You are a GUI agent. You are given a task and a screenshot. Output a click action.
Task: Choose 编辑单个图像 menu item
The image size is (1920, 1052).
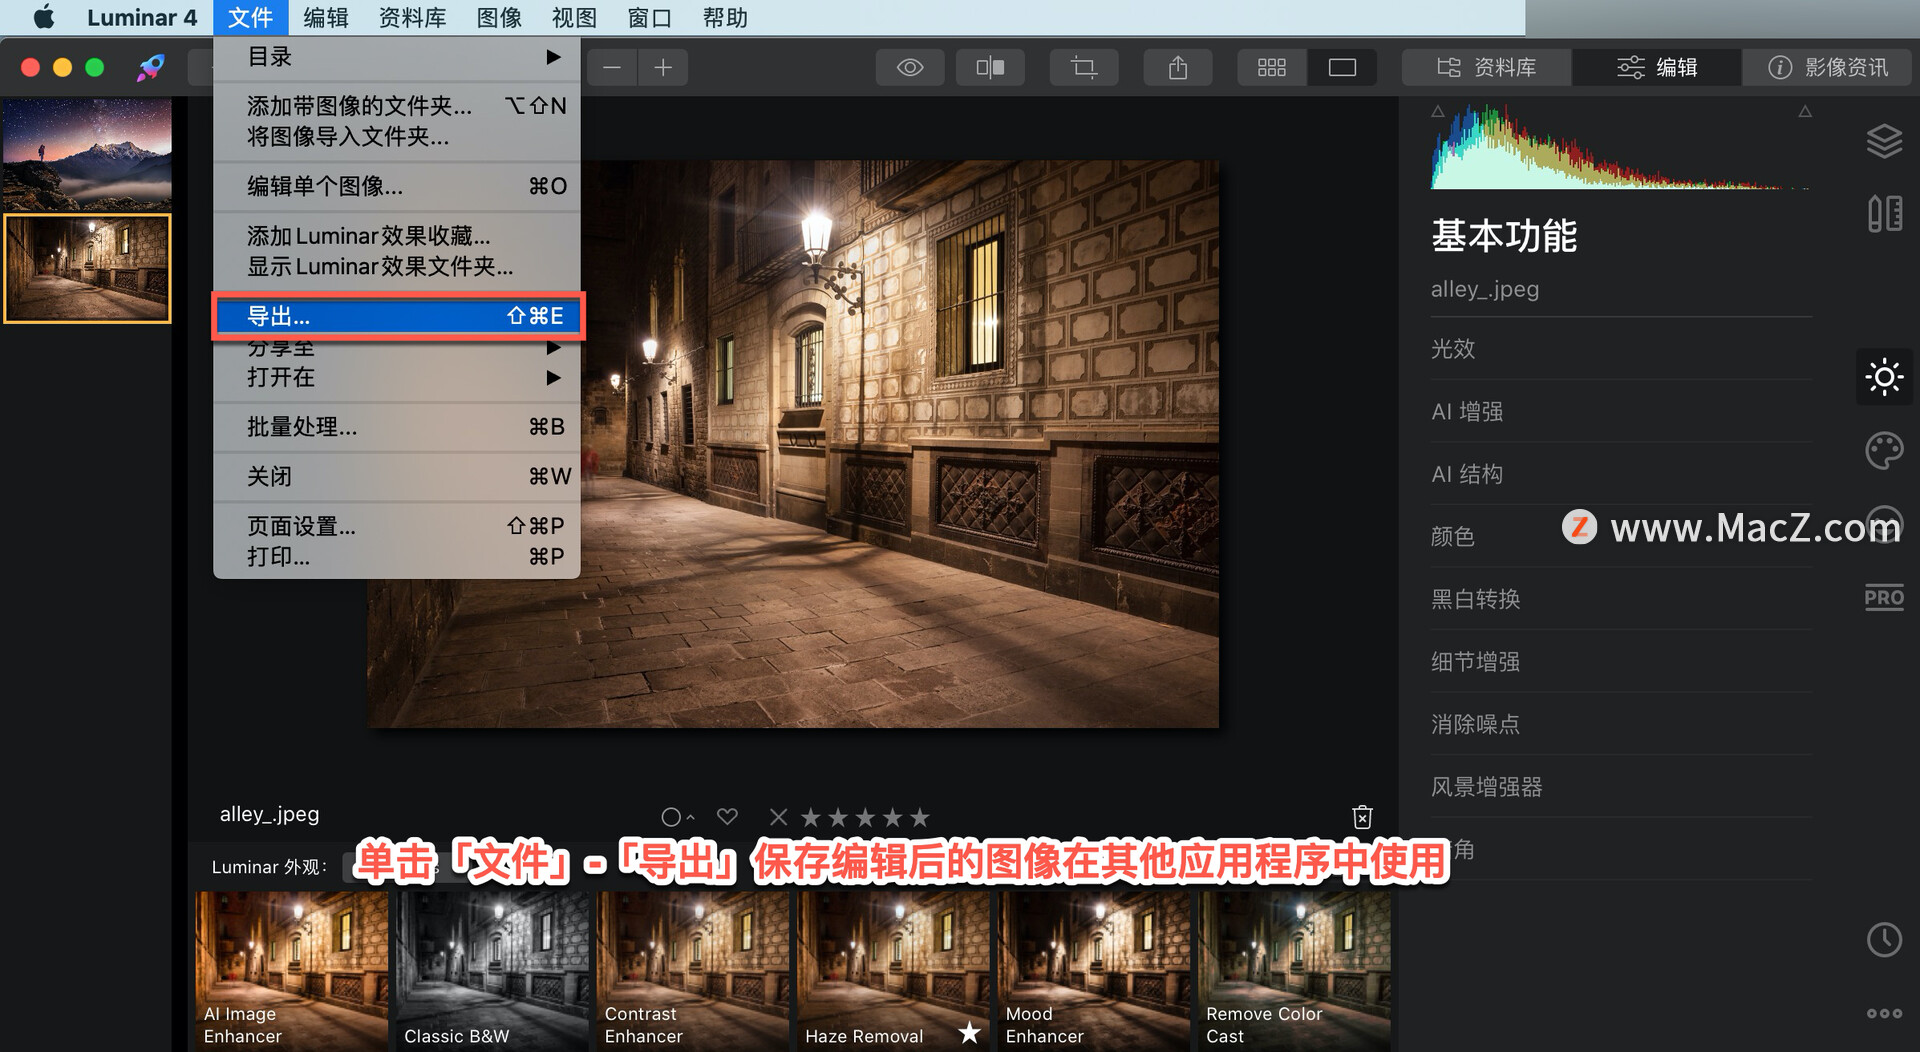pos(397,186)
